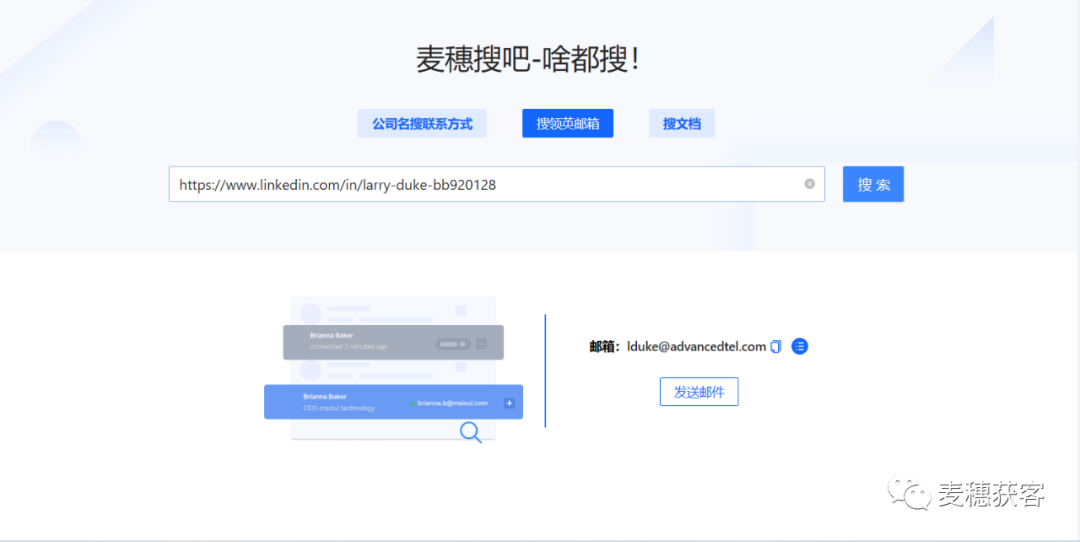1080x542 pixels.
Task: Click the 搜索 button
Action: [873, 185]
